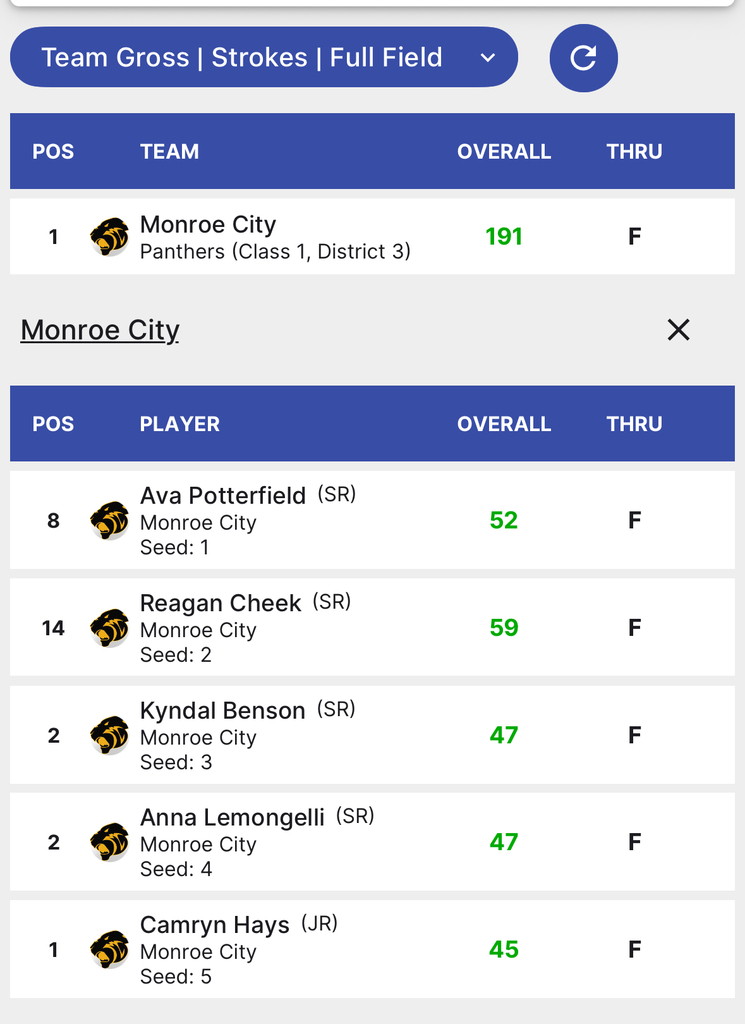This screenshot has height=1024, width=745.
Task: Select player Ava Potterfield's name
Action: (223, 496)
